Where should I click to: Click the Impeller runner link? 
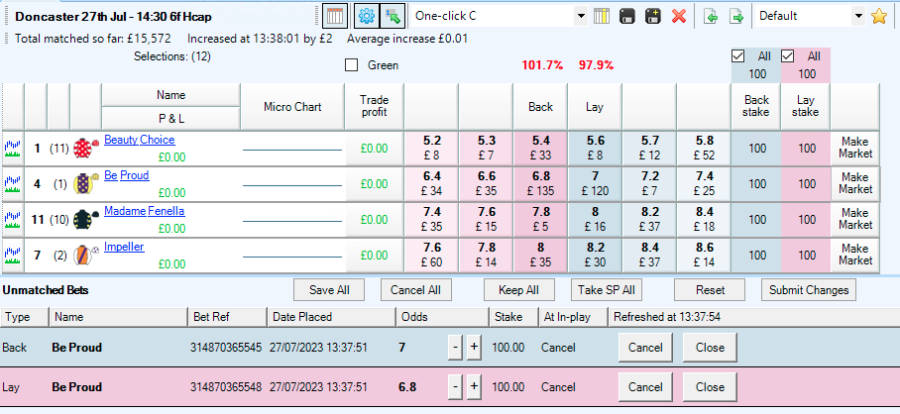(124, 247)
